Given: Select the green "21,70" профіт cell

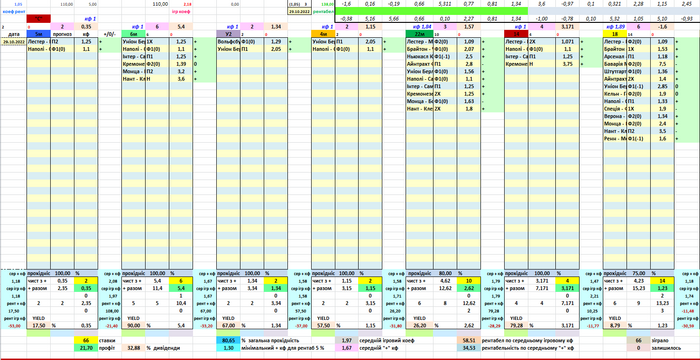Looking at the screenshot, I should (86, 348).
